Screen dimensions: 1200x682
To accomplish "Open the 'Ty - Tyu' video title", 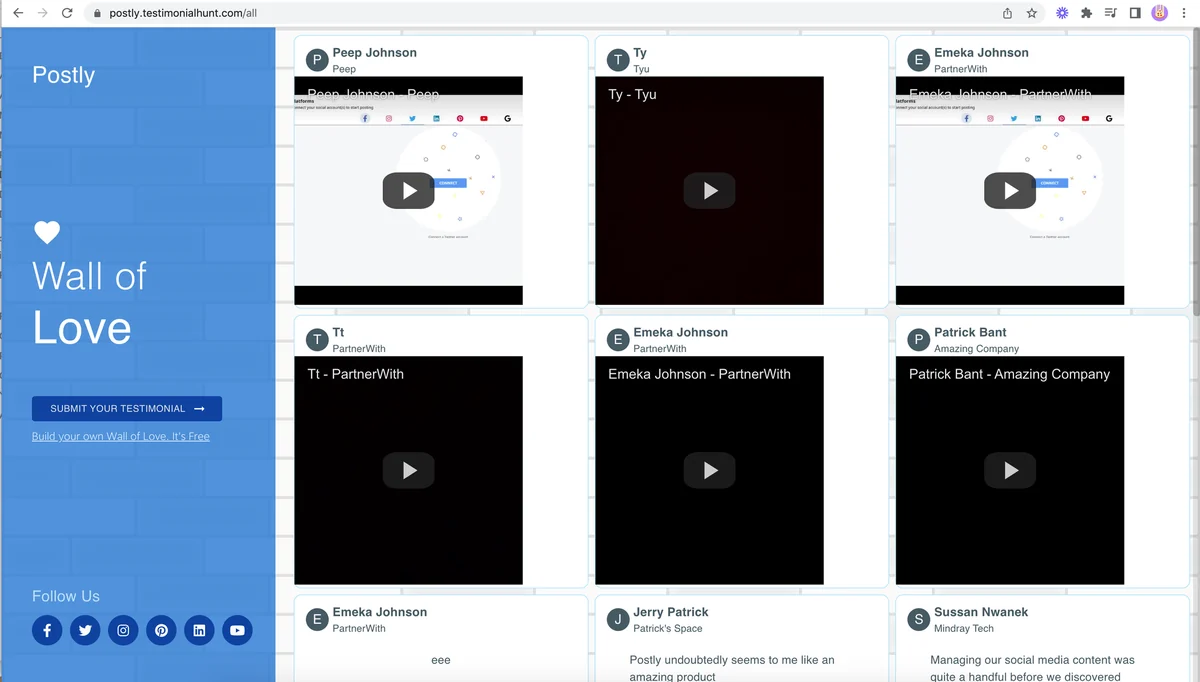I will click(632, 94).
